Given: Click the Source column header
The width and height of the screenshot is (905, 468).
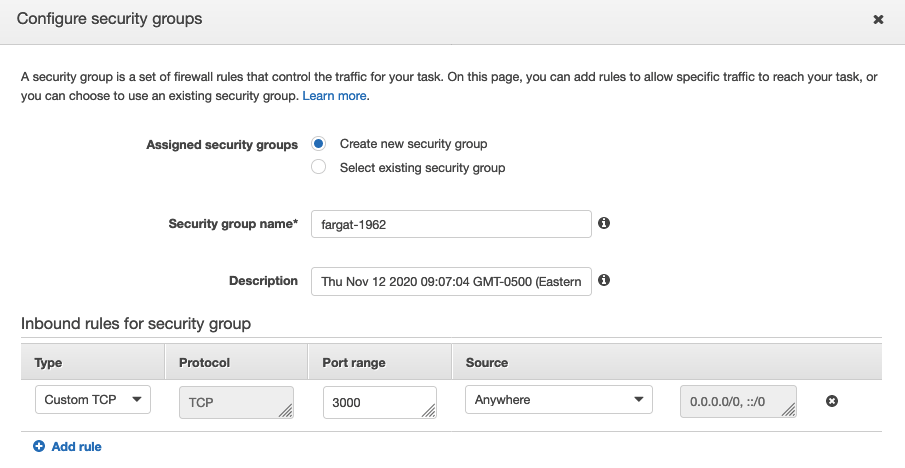Looking at the screenshot, I should (x=487, y=362).
